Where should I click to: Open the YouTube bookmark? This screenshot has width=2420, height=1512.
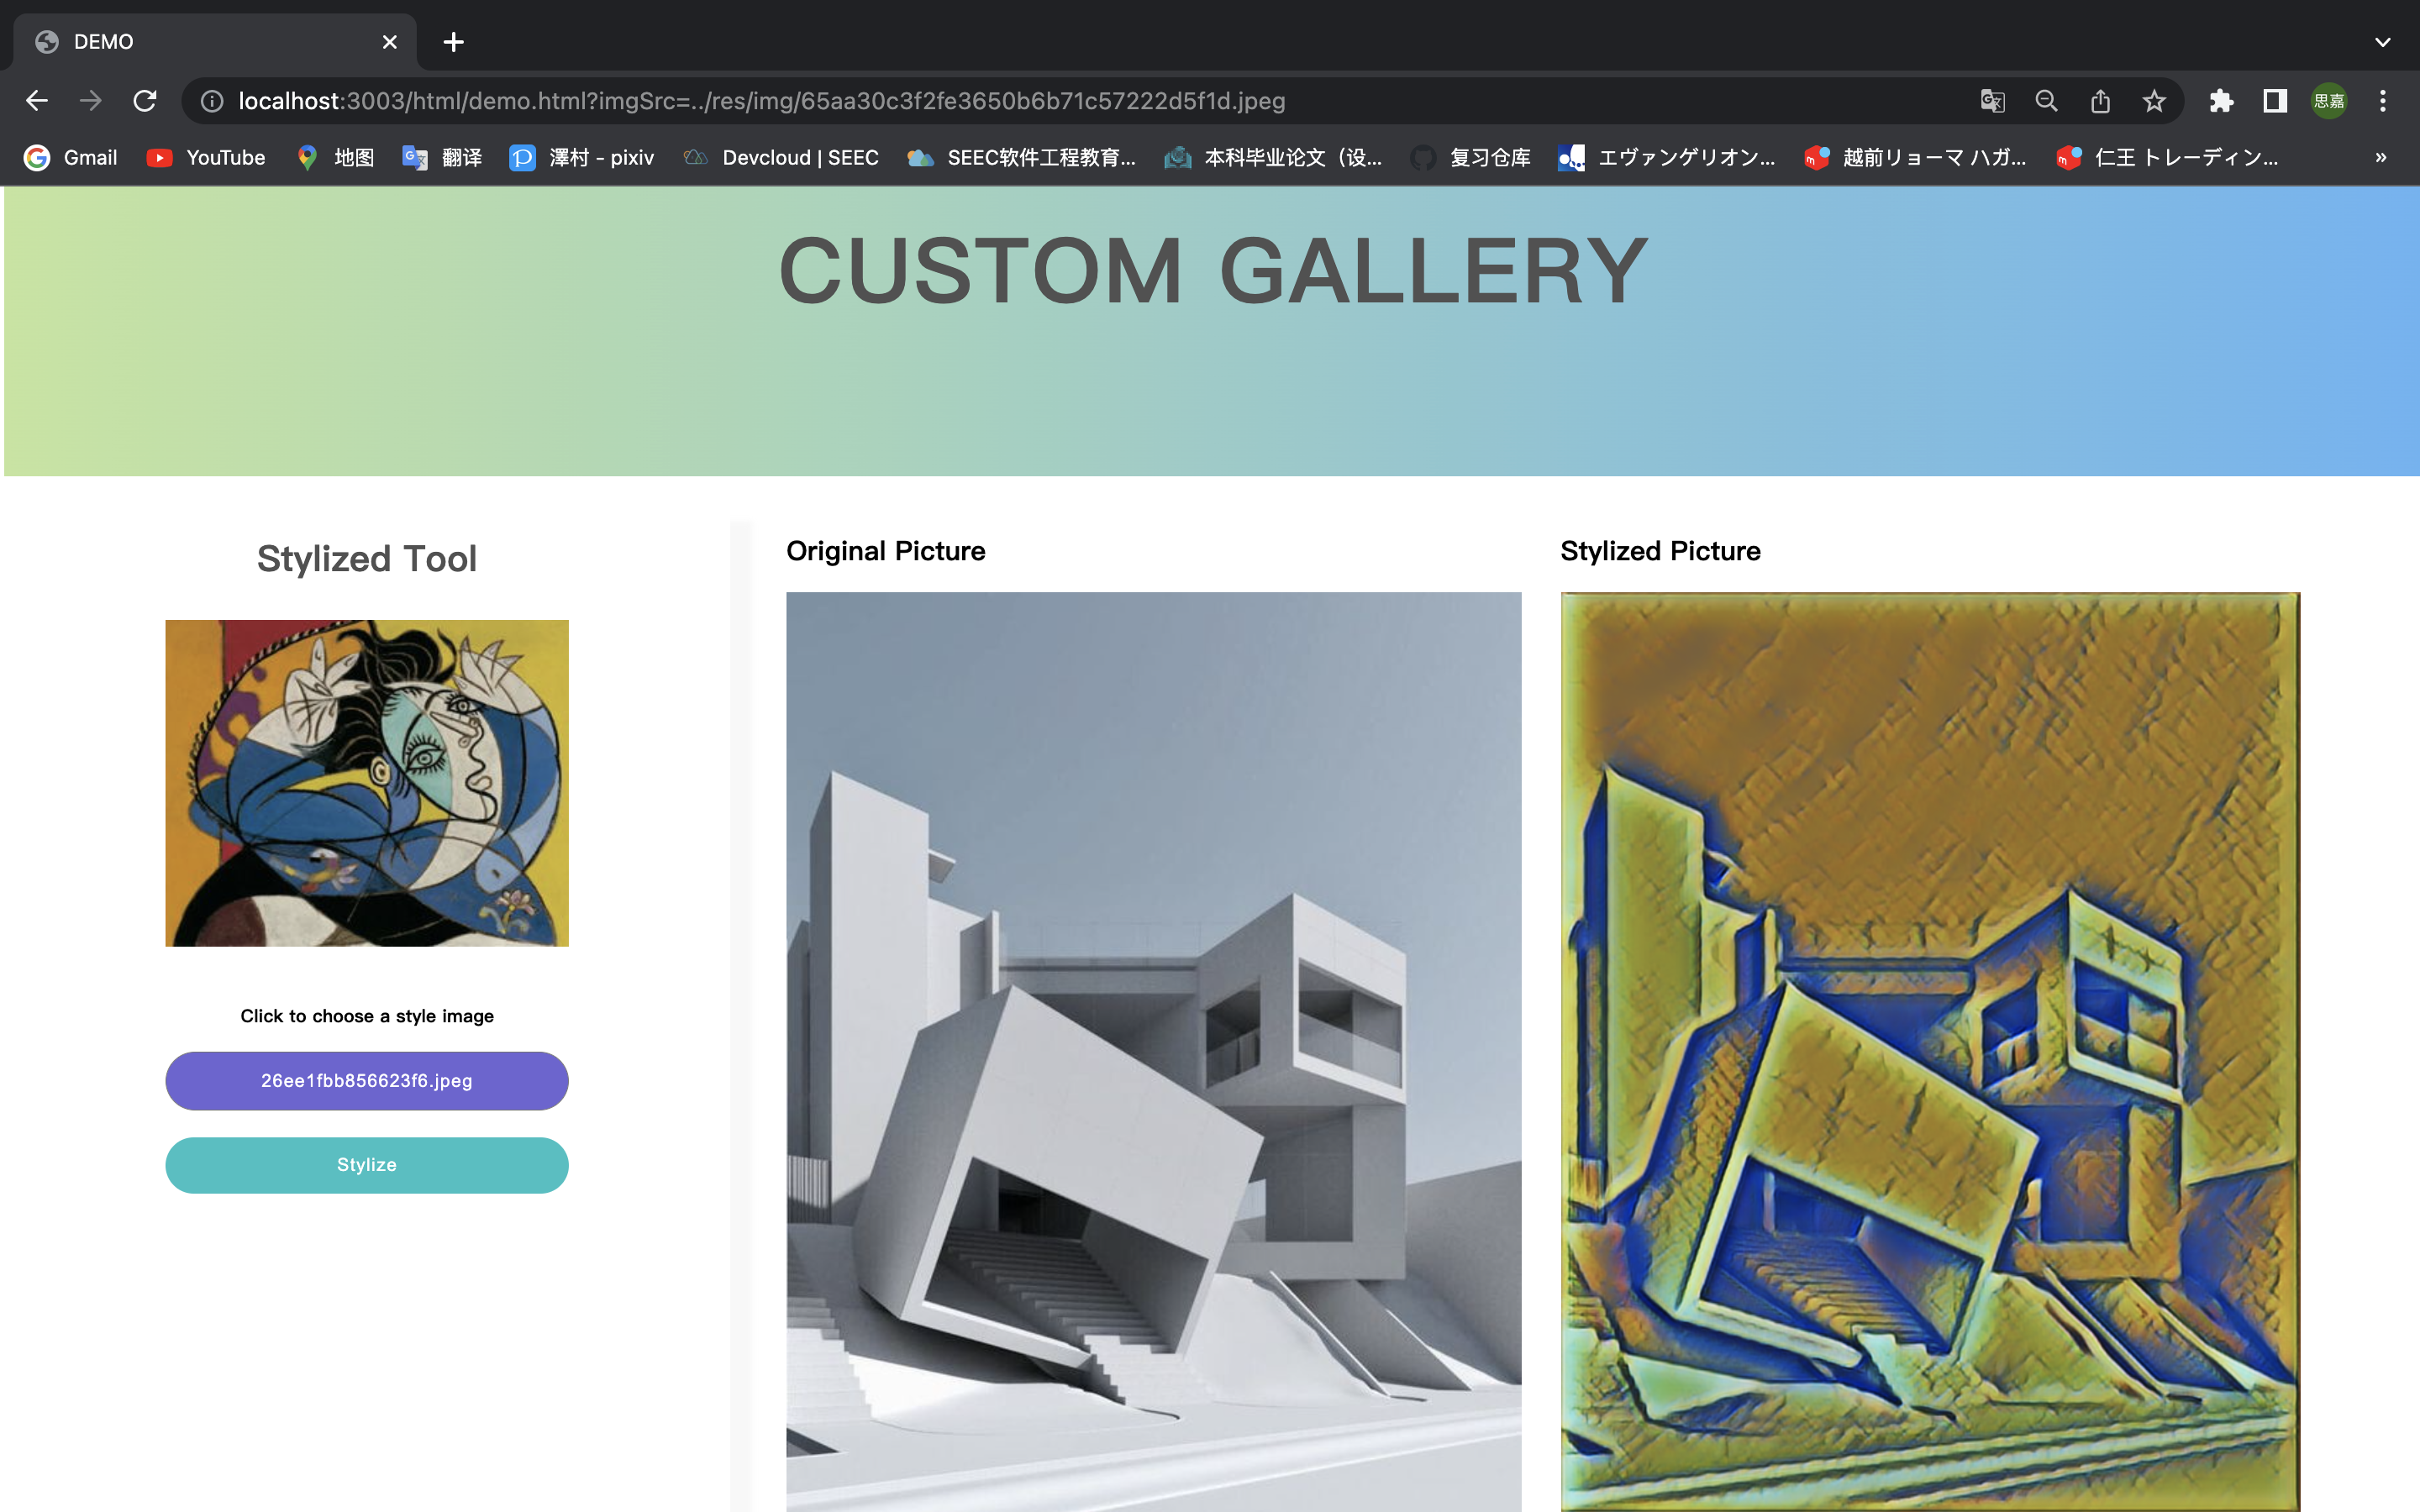click(206, 157)
